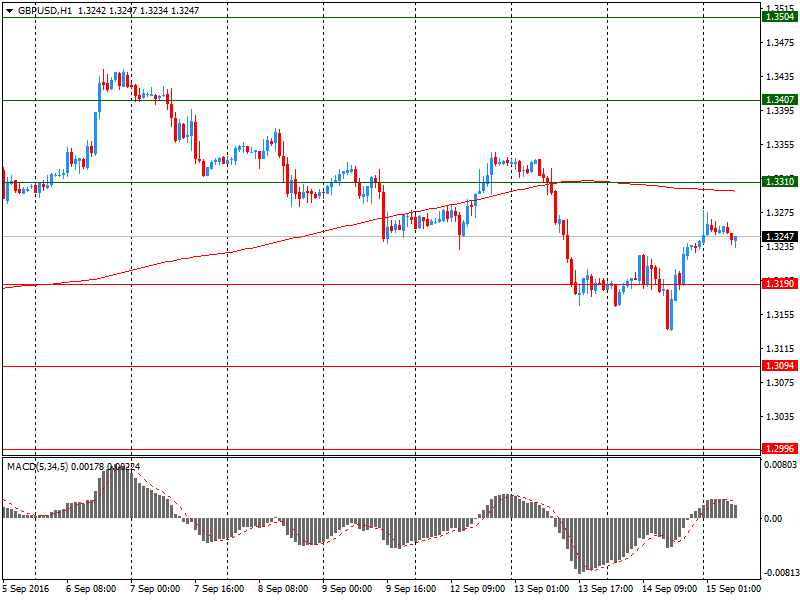Select the MACD values 0.00178 0.00224
This screenshot has height=600, width=800.
[x=106, y=466]
